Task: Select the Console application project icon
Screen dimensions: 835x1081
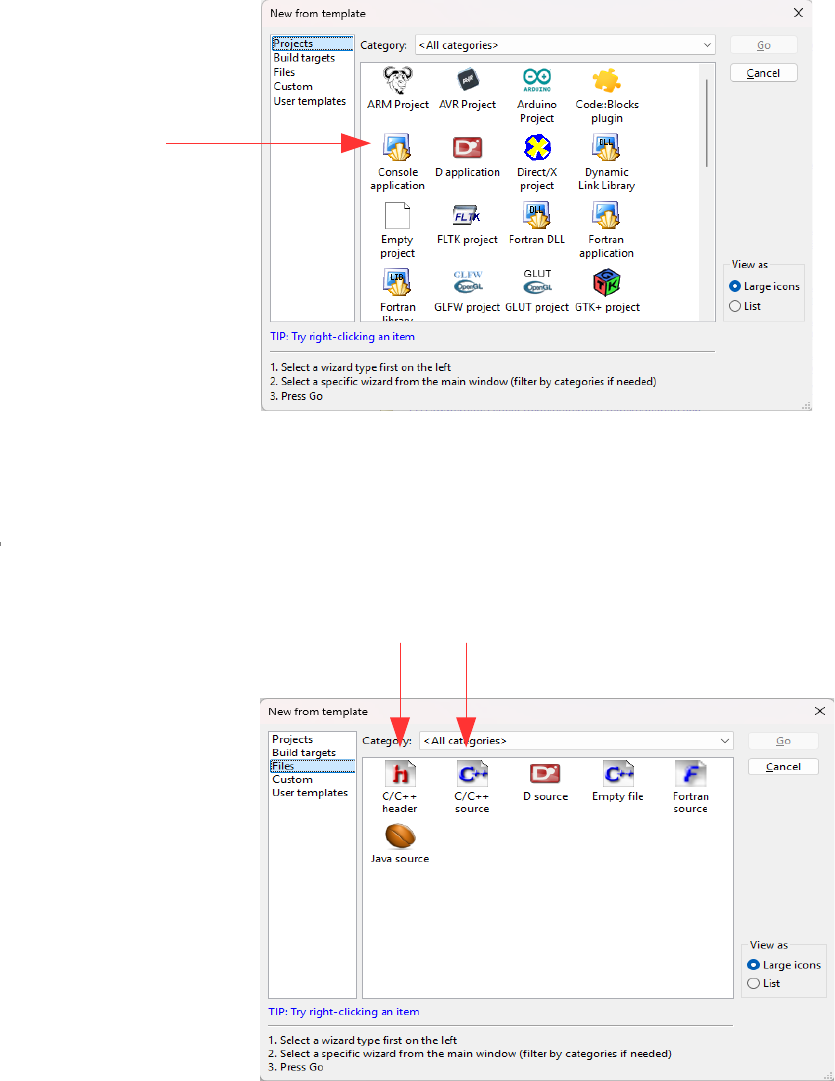Action: [398, 148]
